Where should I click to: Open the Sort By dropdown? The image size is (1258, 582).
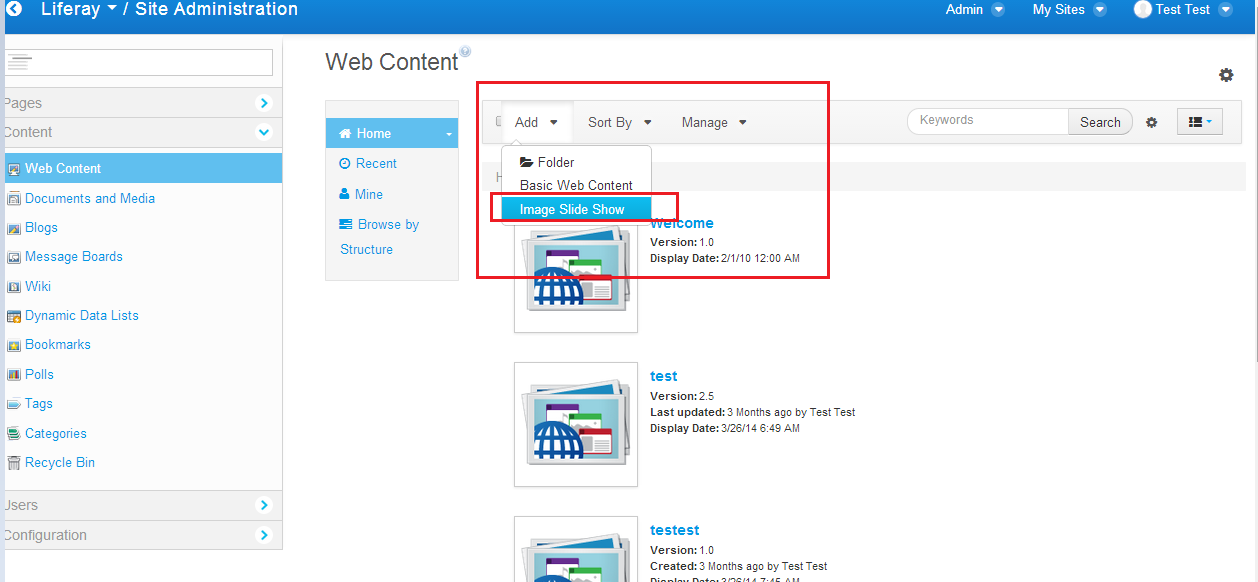point(620,122)
